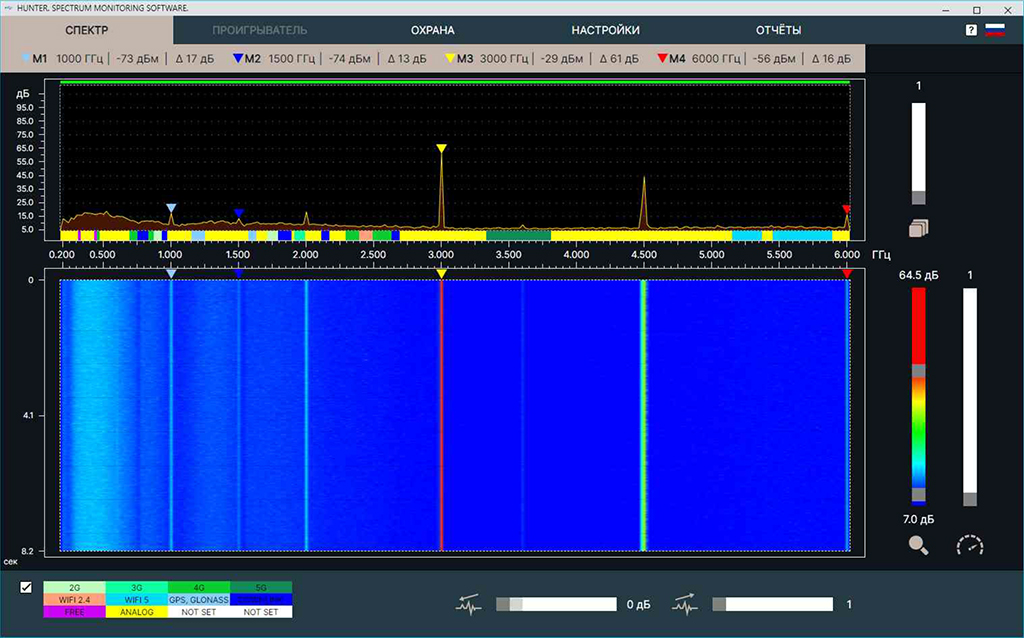
Task: Click the M2 frequency value 1500 ГГц
Action: click(292, 59)
